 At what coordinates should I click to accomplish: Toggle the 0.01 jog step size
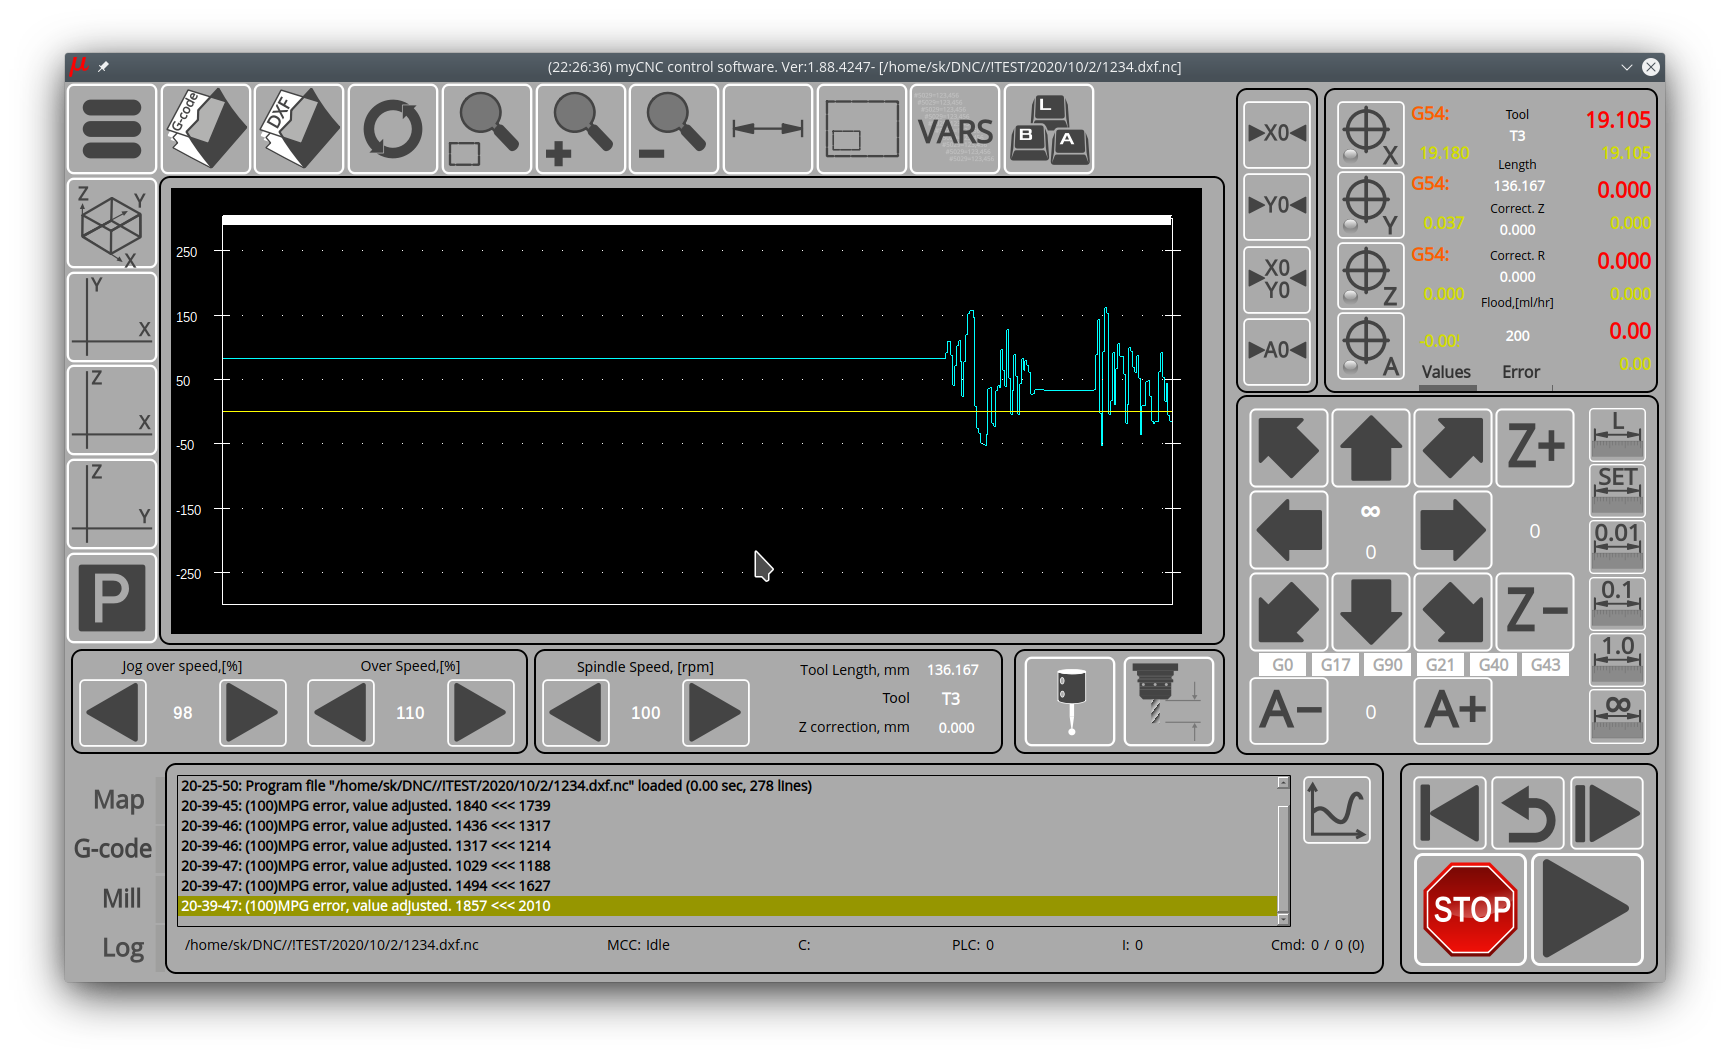coord(1616,544)
